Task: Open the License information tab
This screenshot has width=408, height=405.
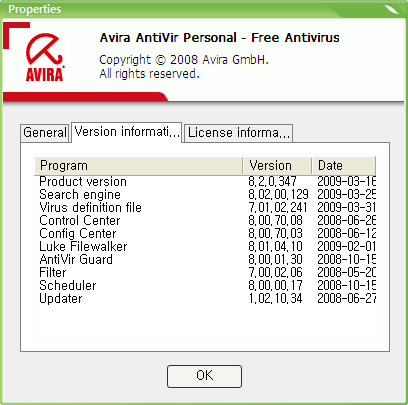Action: point(238,133)
